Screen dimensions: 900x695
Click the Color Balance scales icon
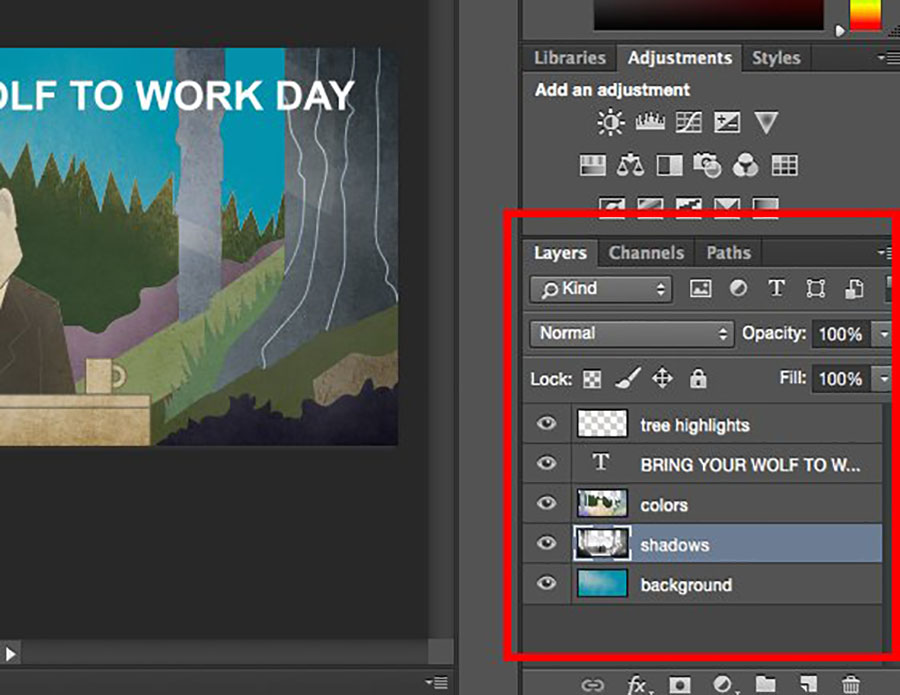632,165
